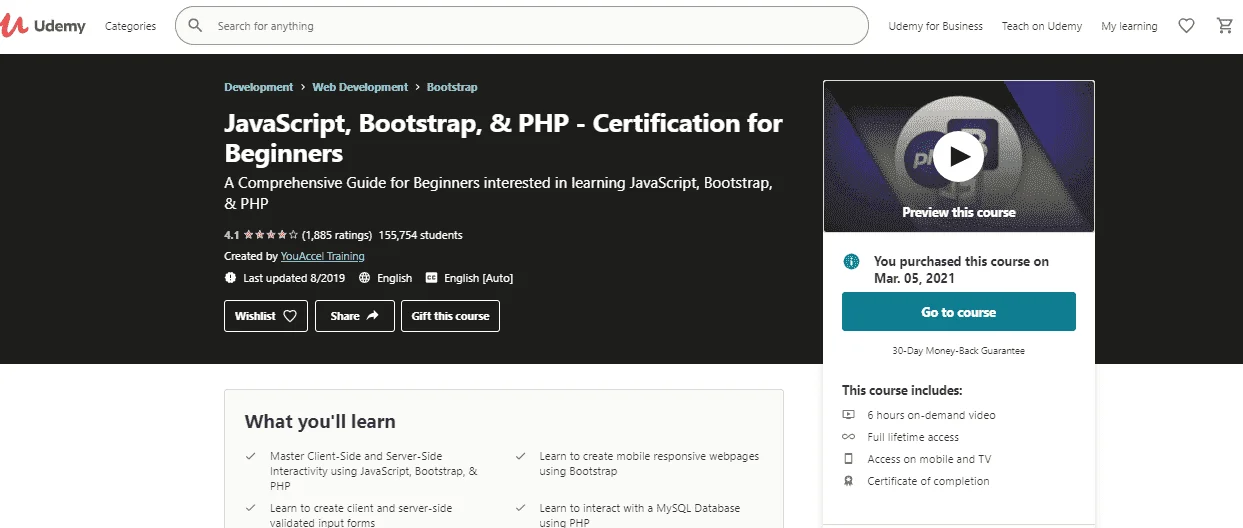The height and width of the screenshot is (528, 1243).
Task: Click the mobile access icon
Action: [x=848, y=459]
